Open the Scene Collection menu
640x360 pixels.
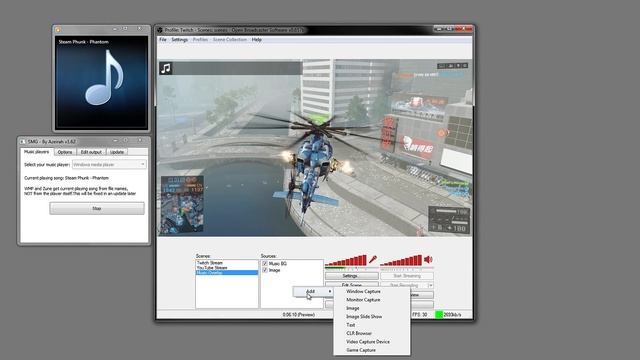pos(230,40)
